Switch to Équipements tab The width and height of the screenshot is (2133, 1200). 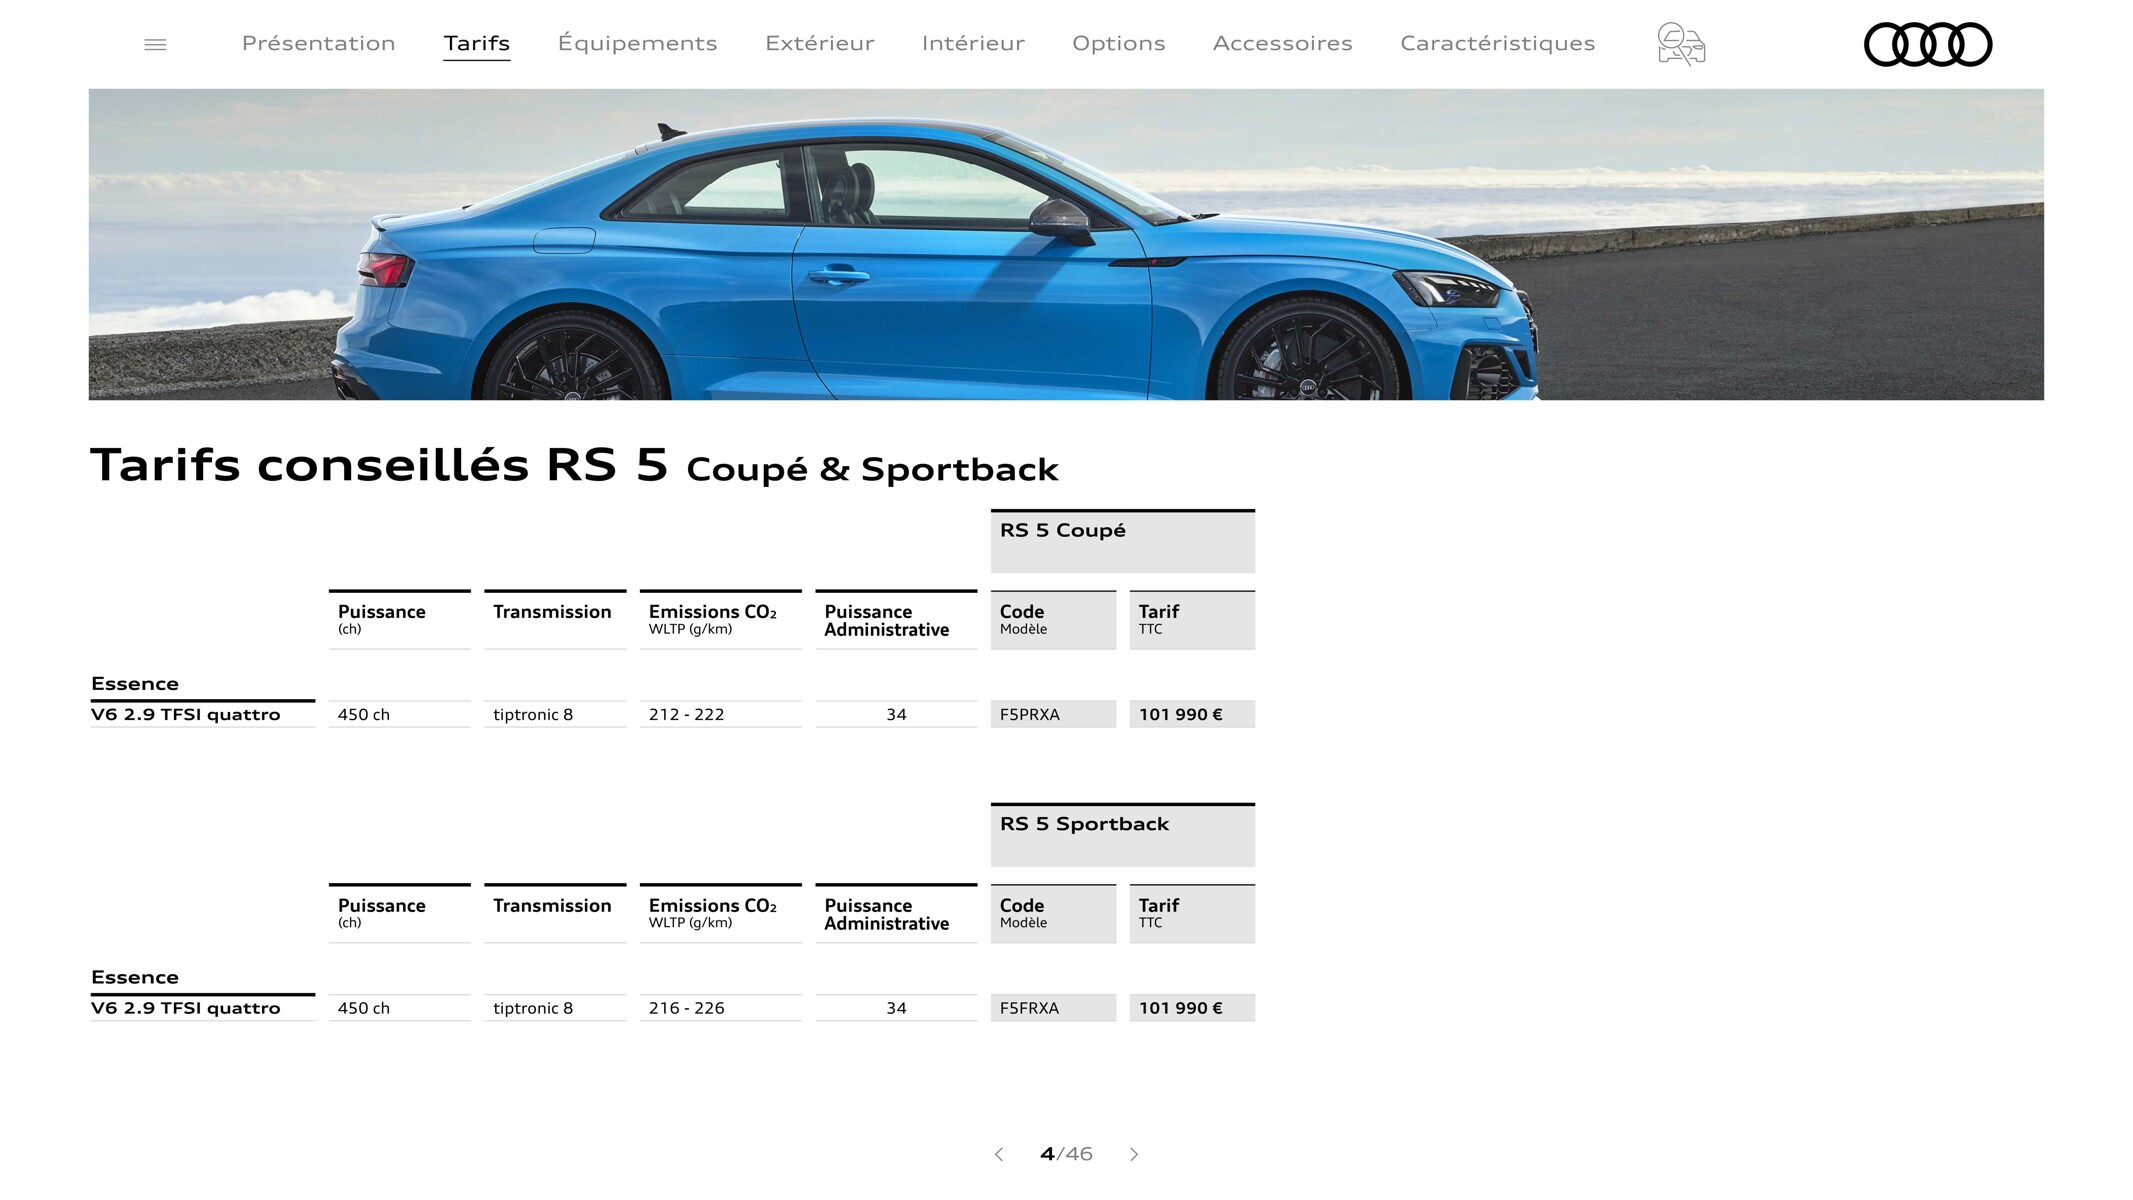[637, 43]
